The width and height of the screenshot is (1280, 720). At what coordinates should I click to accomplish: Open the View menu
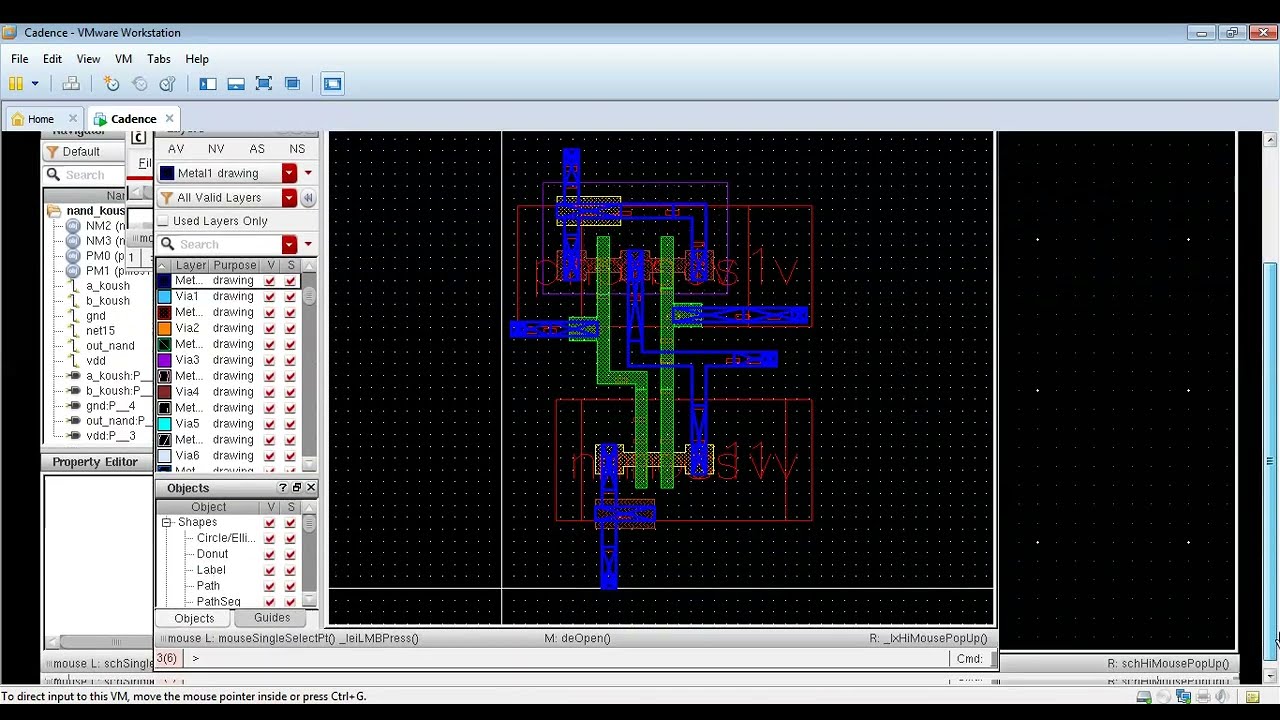click(x=88, y=59)
